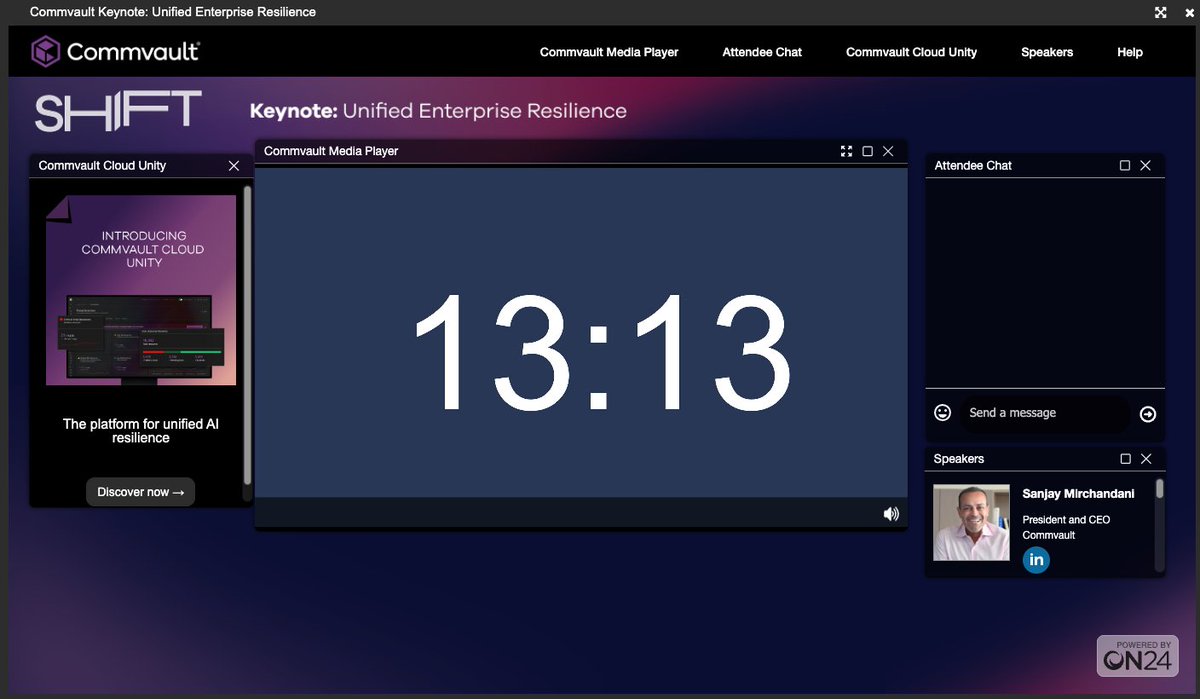Click the 13:13 countdown video area
The image size is (1200, 699).
point(581,333)
